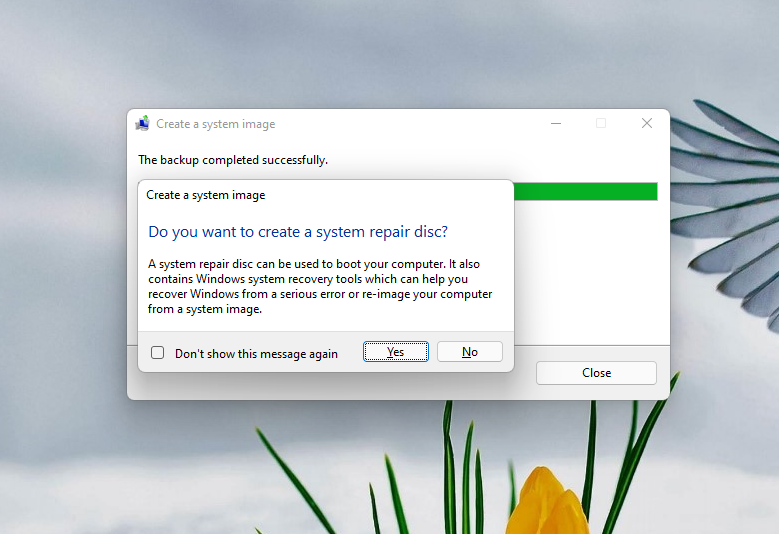Screen dimensions: 779x534
Task: Minimize the Create a system image window
Action: pos(556,123)
